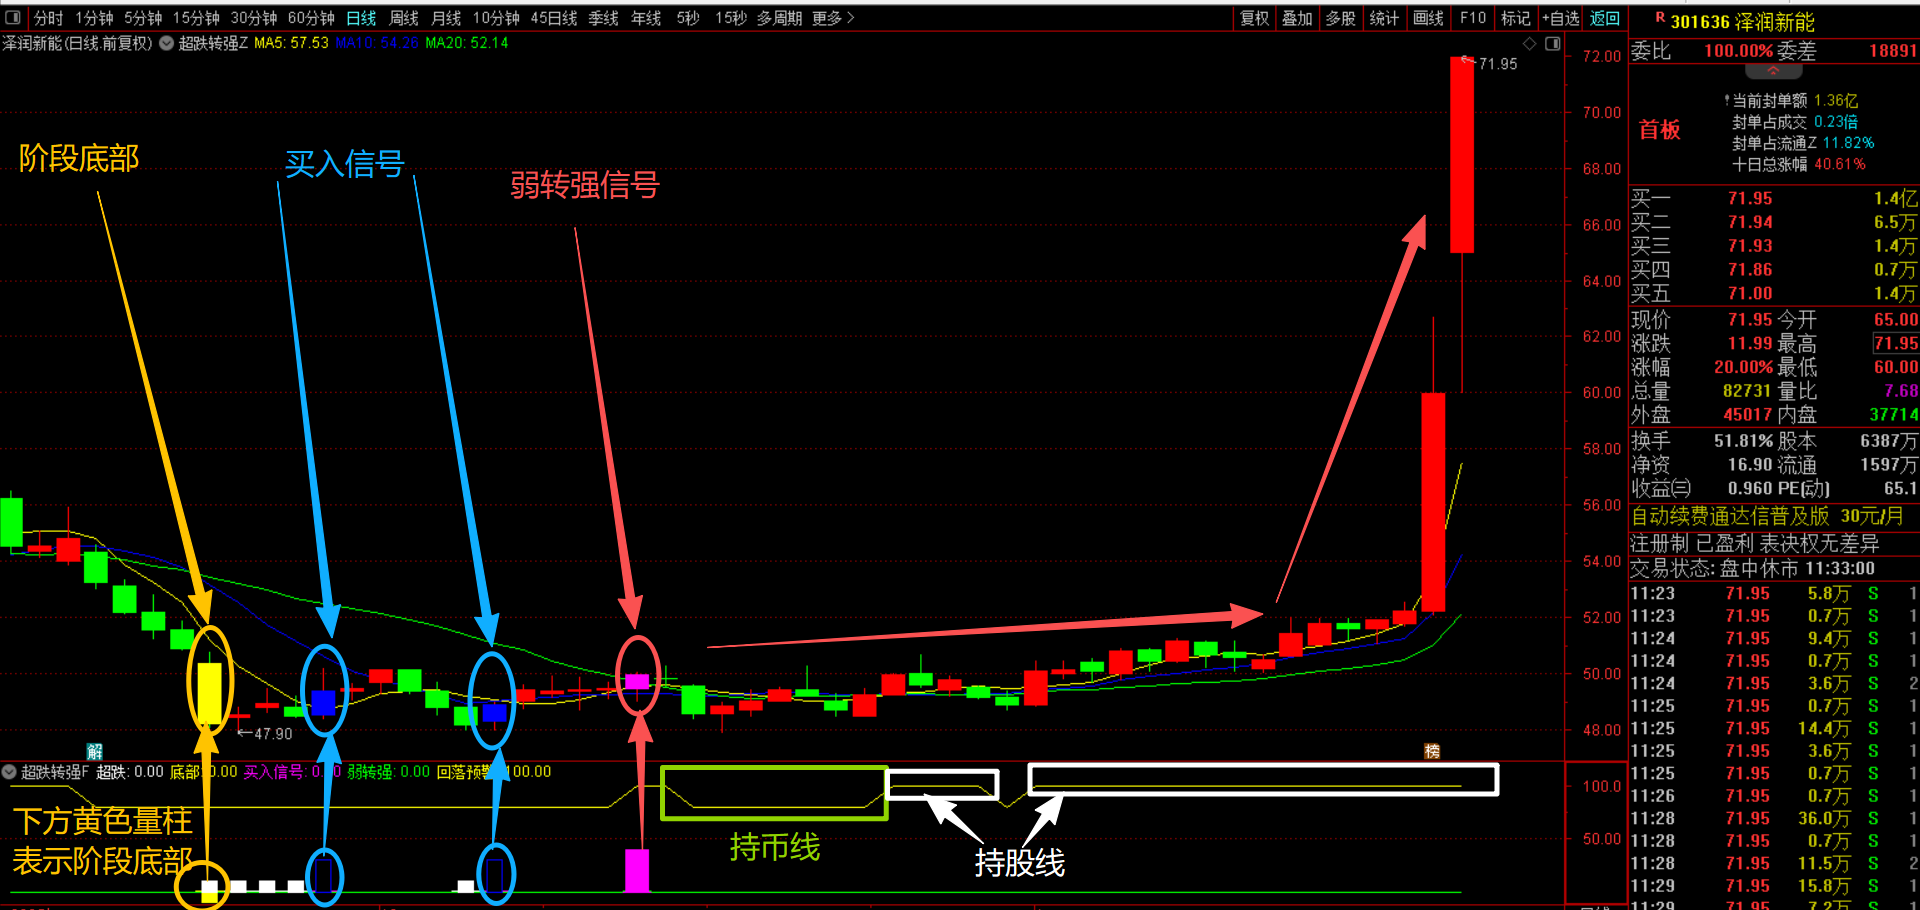Open the F10 company info
Viewport: 1920px width, 910px height.
click(x=1473, y=18)
